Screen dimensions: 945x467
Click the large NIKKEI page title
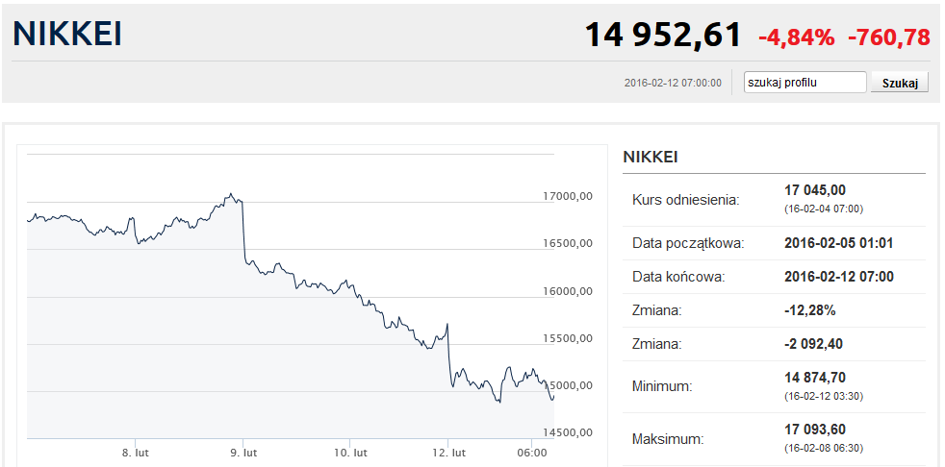tap(67, 35)
